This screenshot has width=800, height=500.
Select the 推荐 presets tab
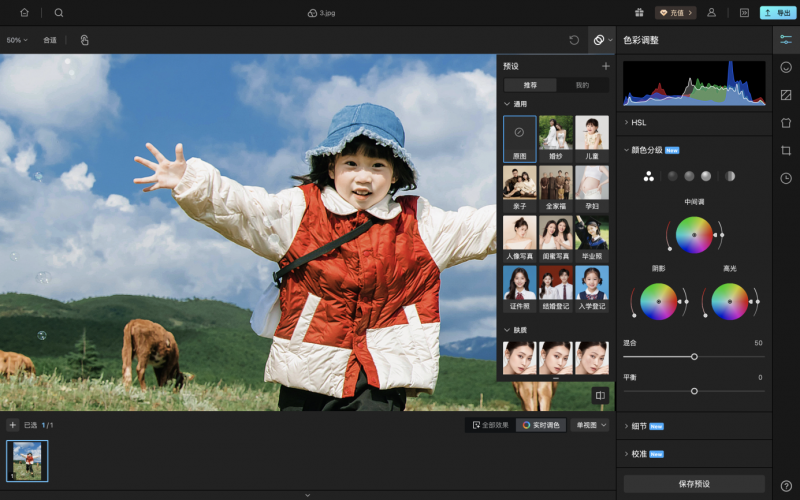(x=530, y=85)
